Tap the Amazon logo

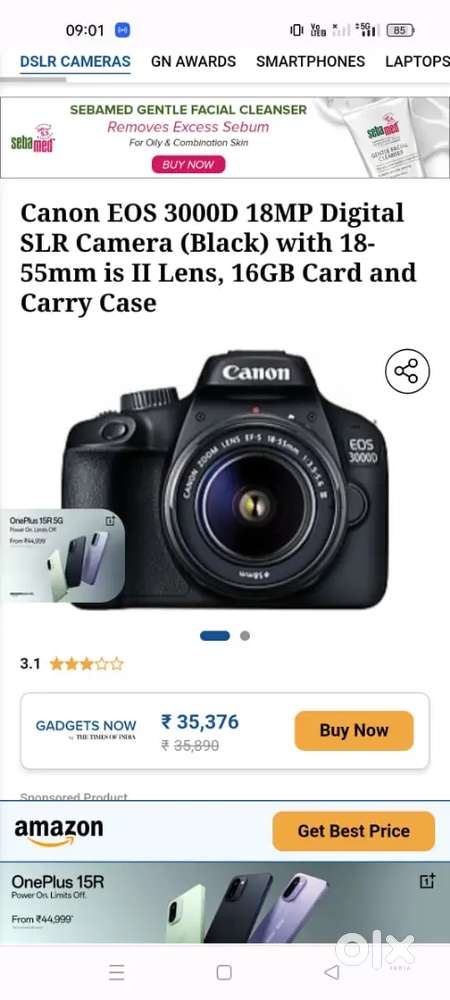pos(59,832)
